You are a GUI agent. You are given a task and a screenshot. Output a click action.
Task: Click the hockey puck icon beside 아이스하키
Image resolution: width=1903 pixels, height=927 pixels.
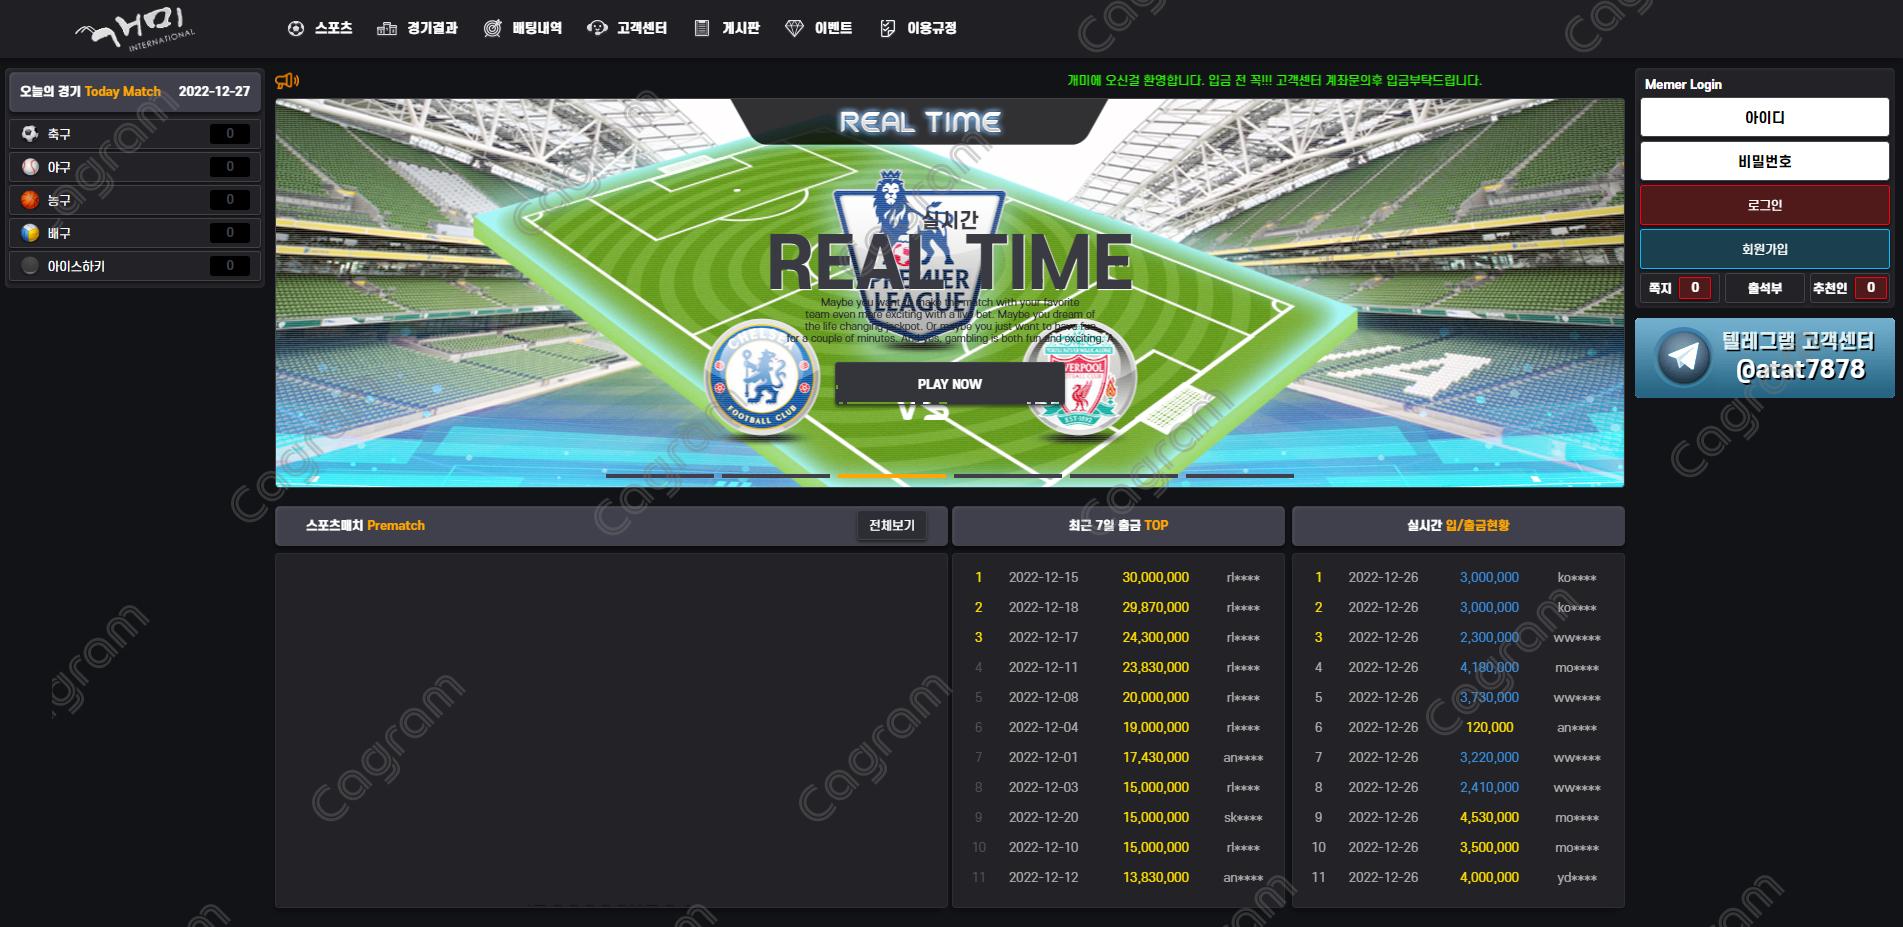[30, 266]
